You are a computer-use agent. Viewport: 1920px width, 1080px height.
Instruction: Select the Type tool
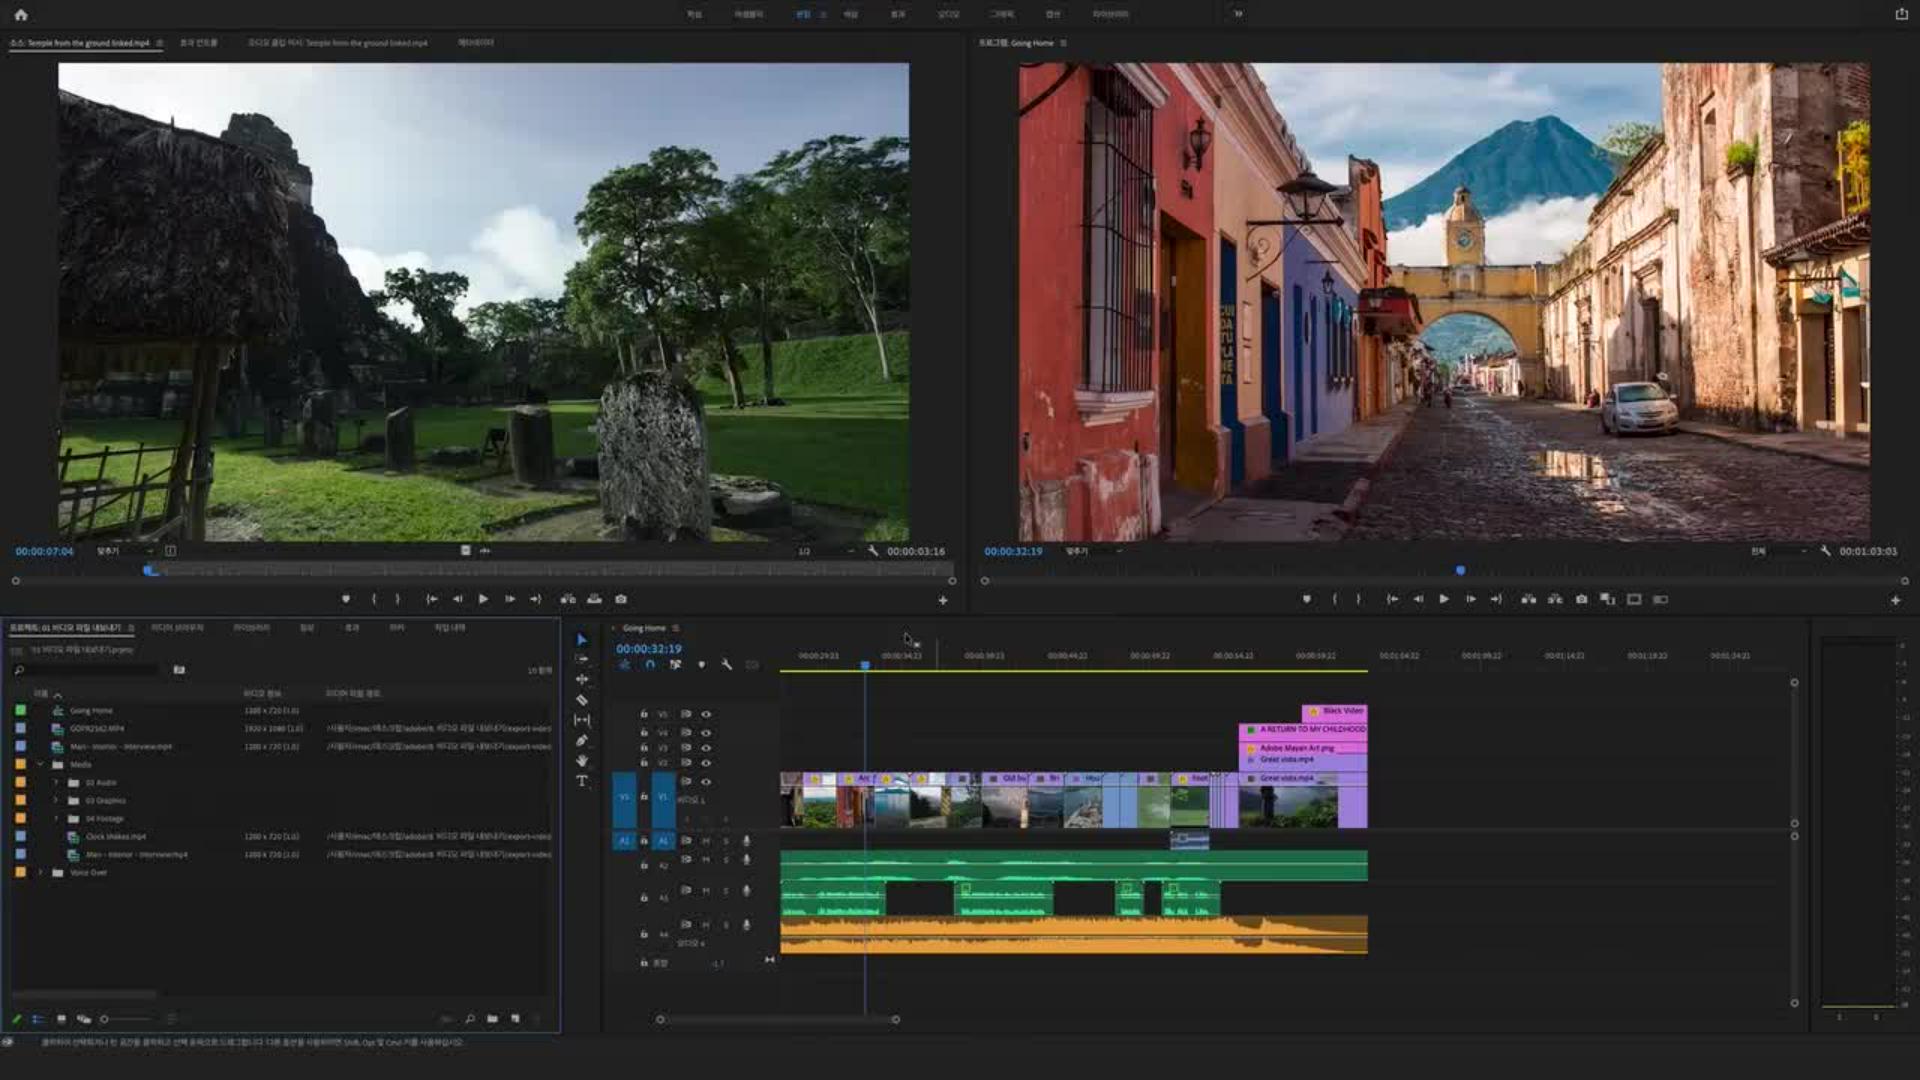coord(582,781)
